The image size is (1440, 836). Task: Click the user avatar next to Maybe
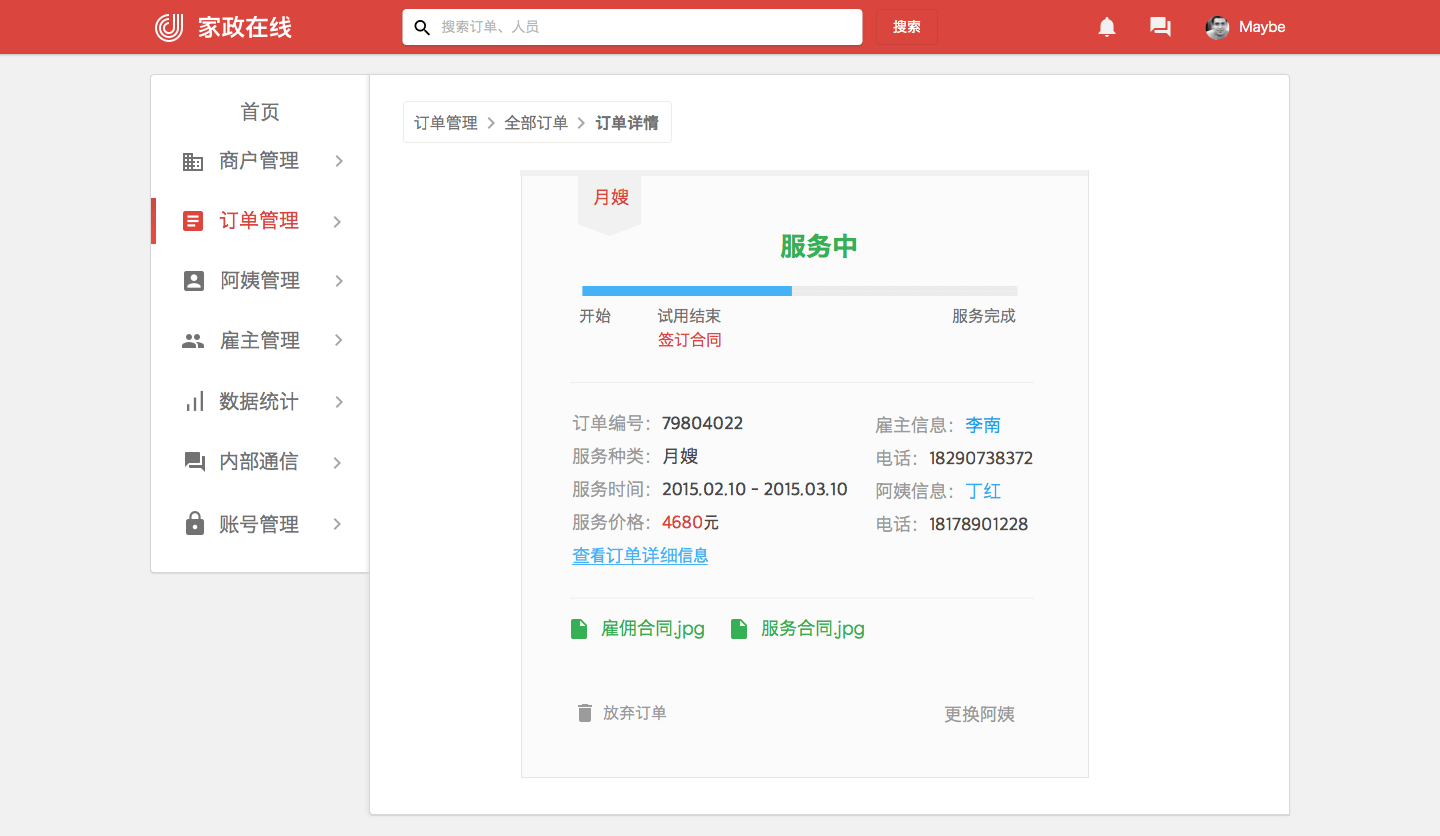[1217, 27]
